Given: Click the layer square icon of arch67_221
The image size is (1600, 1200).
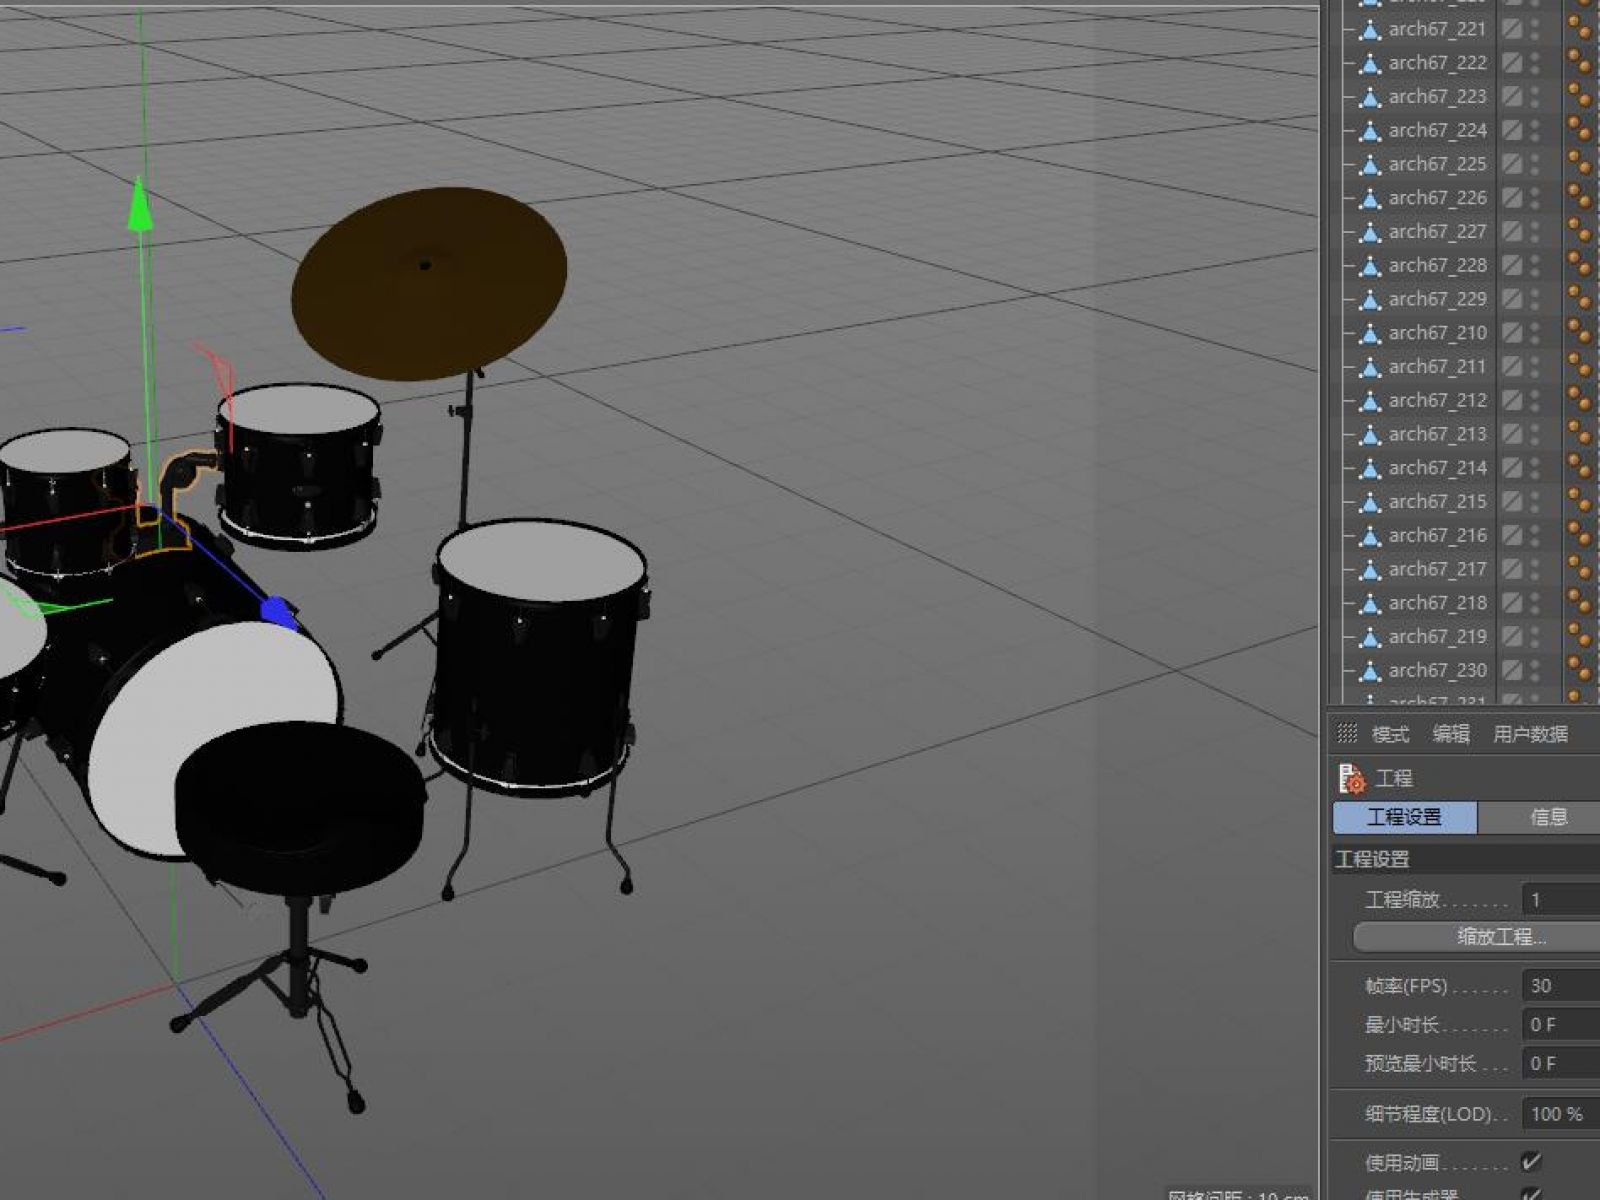Looking at the screenshot, I should coord(1512,29).
